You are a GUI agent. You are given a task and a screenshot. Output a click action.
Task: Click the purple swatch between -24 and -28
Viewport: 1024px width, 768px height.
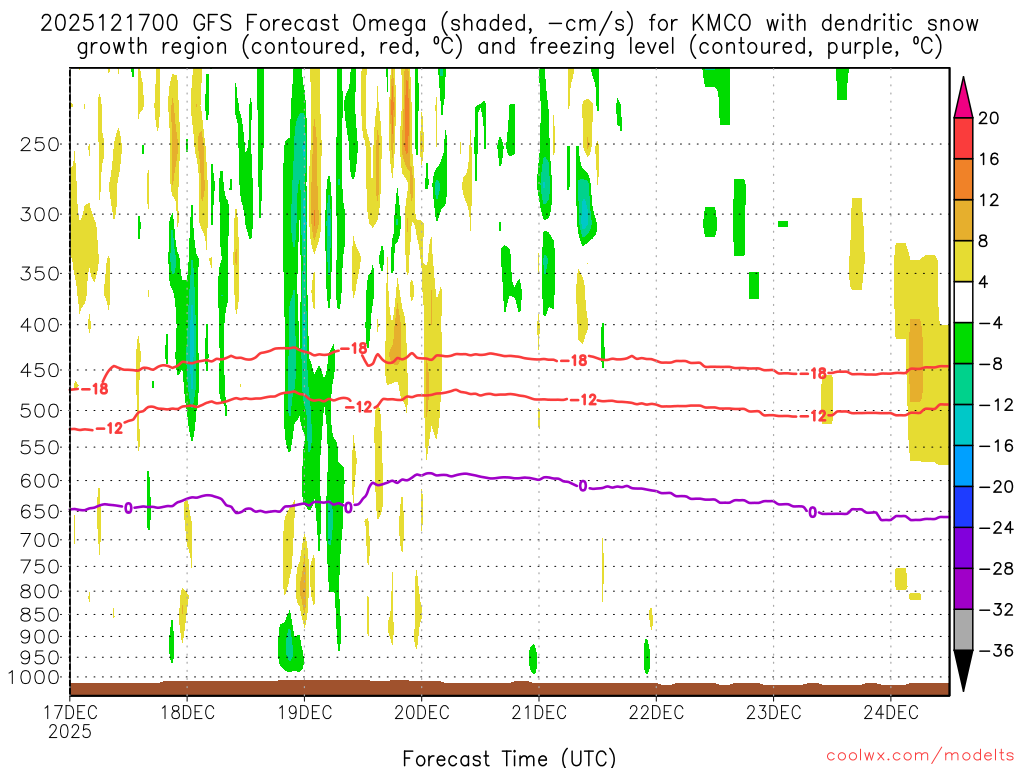(963, 548)
